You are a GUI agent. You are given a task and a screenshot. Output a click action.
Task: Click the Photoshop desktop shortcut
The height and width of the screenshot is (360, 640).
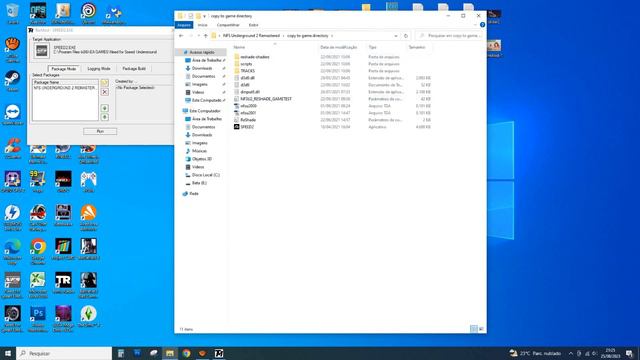tap(38, 319)
